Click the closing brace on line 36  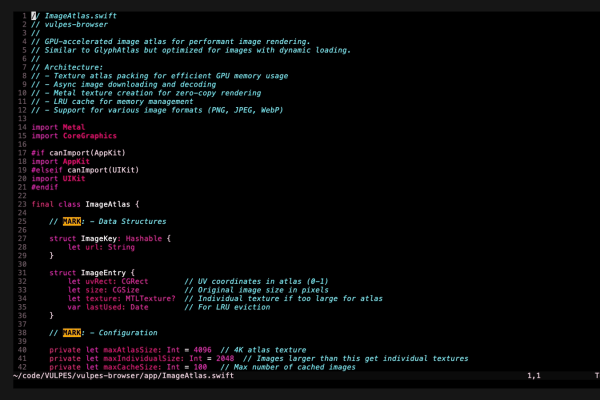tap(51, 316)
